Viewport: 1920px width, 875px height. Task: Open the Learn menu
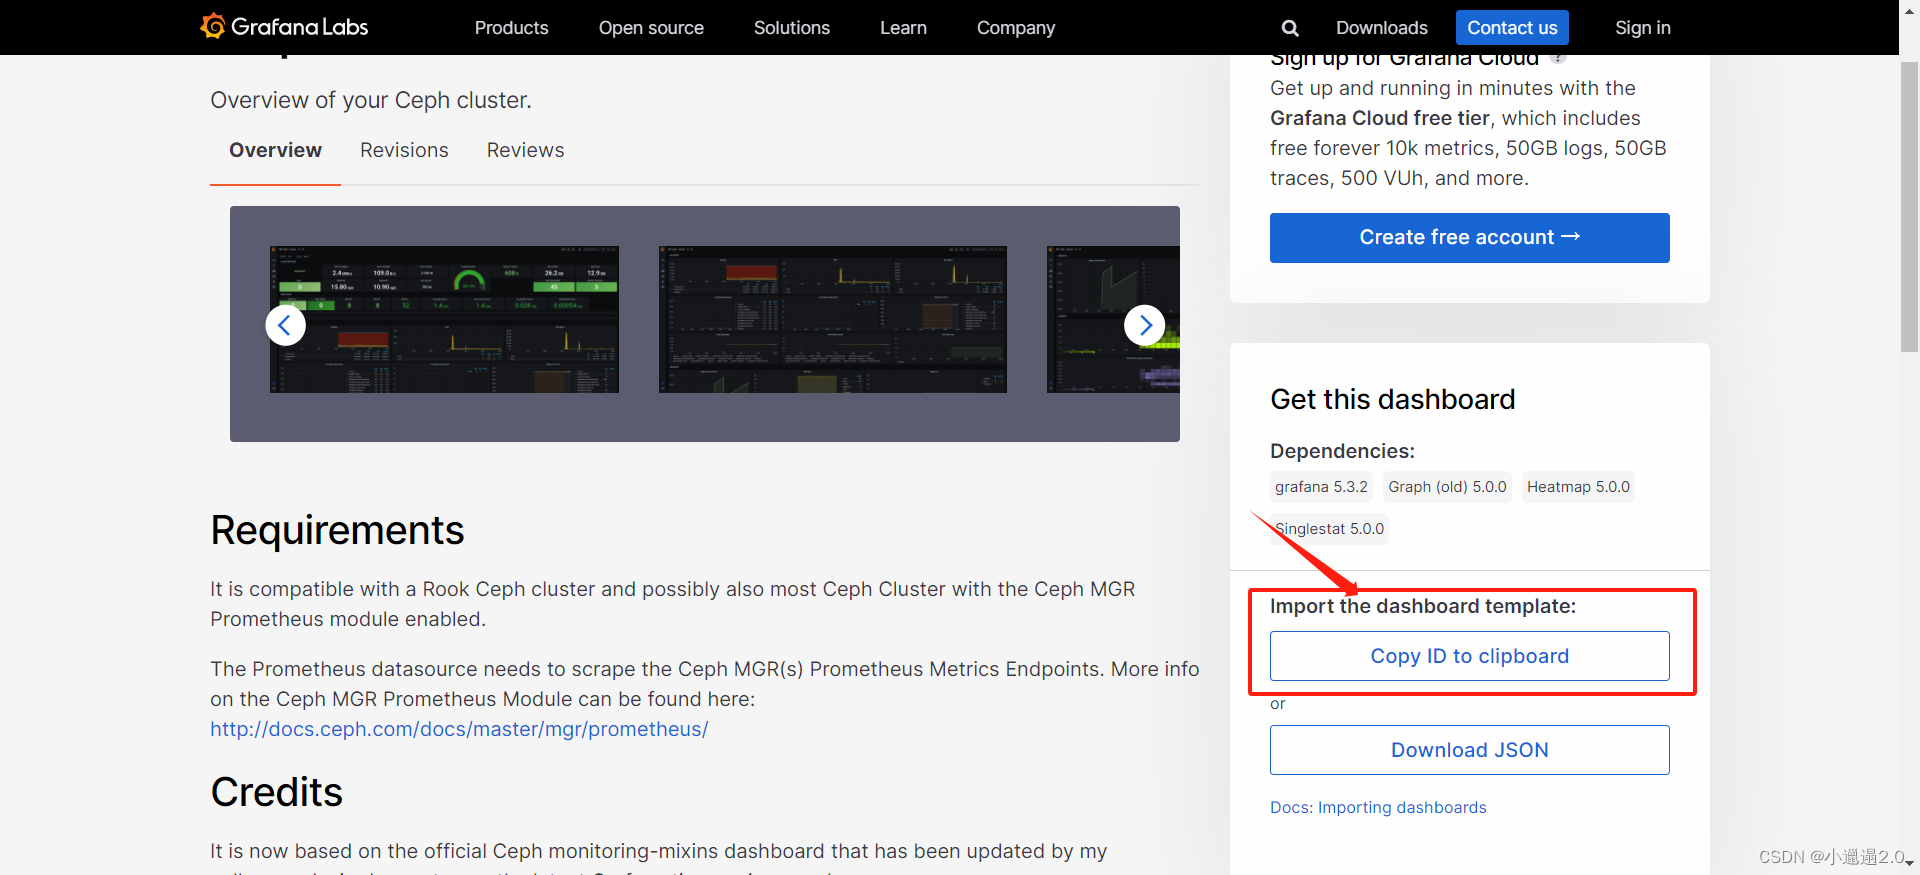(903, 28)
